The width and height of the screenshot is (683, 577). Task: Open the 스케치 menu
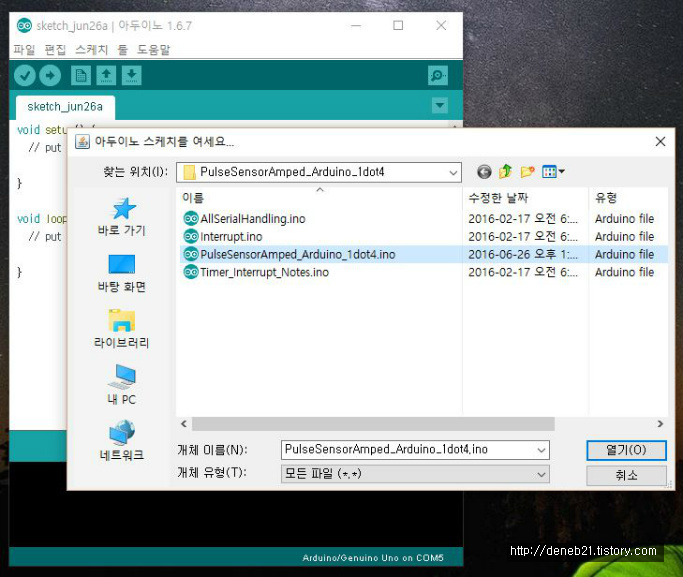tap(91, 50)
